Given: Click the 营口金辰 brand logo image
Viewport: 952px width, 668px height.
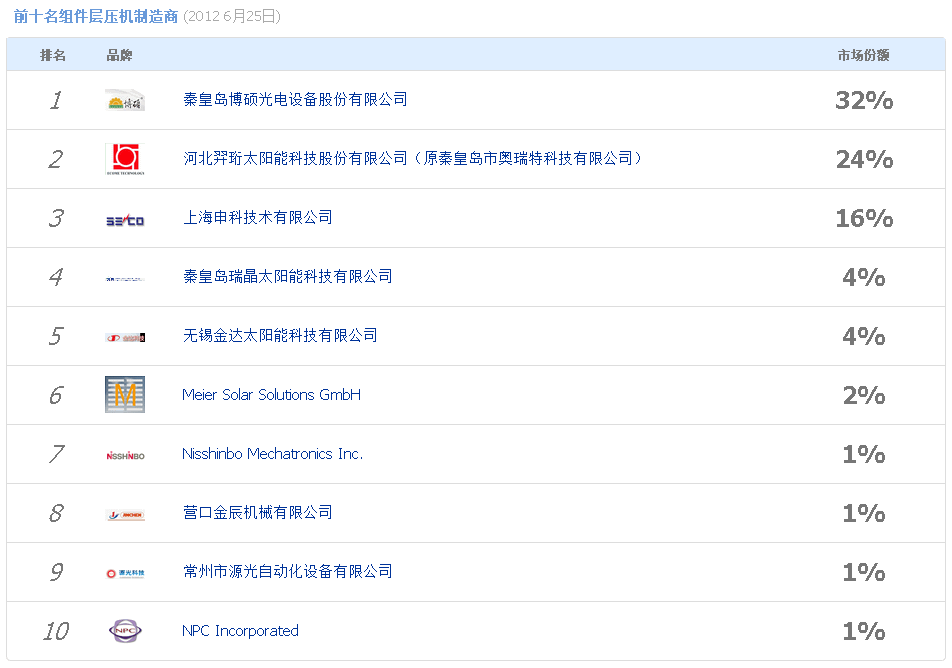Looking at the screenshot, I should (125, 514).
